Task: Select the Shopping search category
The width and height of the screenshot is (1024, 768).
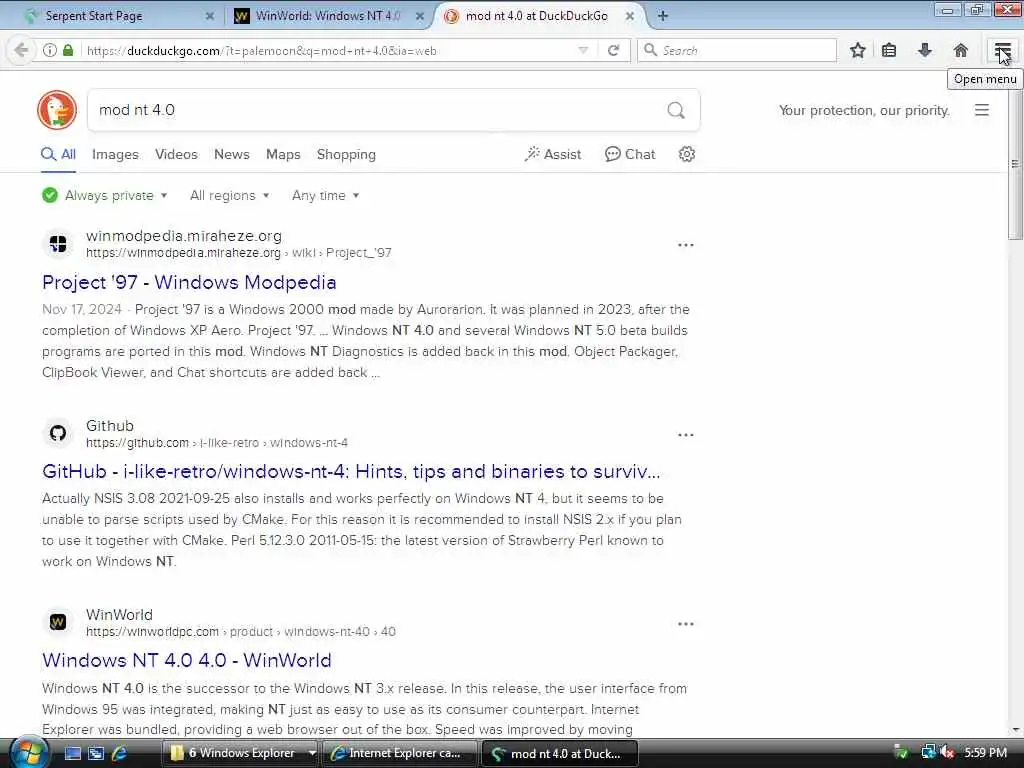Action: point(346,155)
